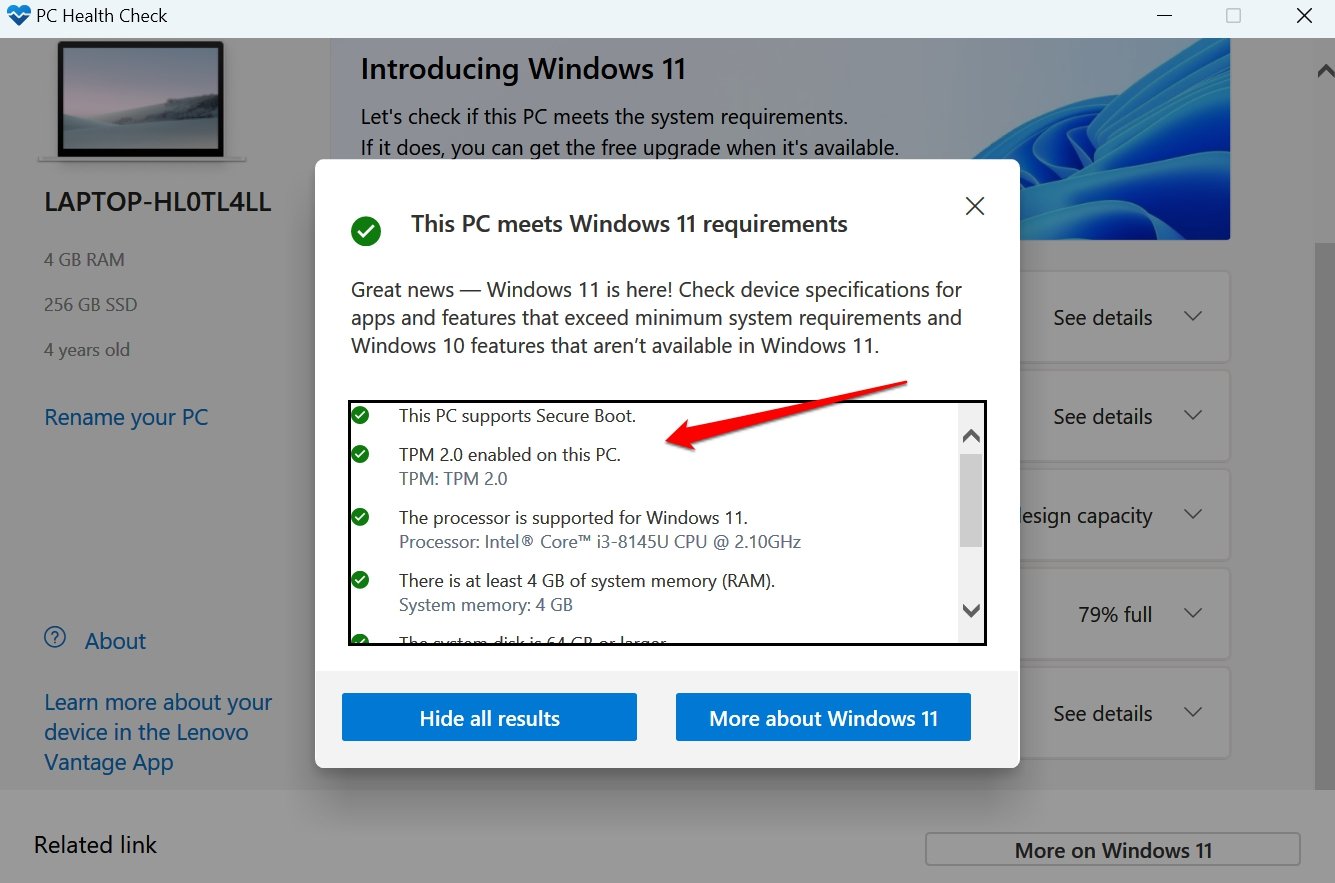
Task: Click the '4 GB RAM' spec text
Action: pyautogui.click(x=84, y=260)
